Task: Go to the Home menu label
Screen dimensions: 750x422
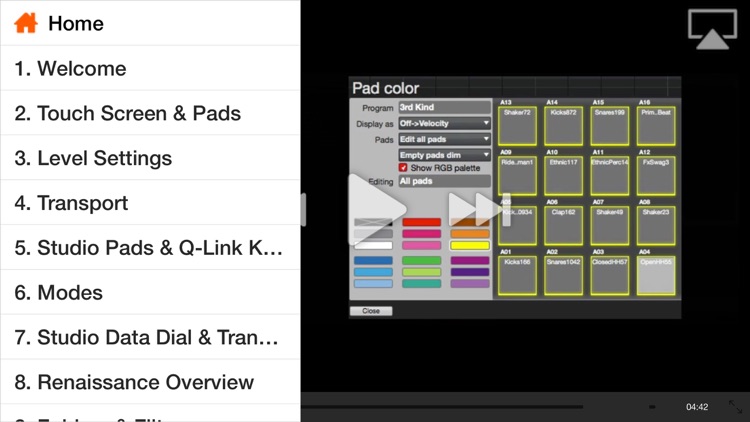Action: pyautogui.click(x=76, y=23)
